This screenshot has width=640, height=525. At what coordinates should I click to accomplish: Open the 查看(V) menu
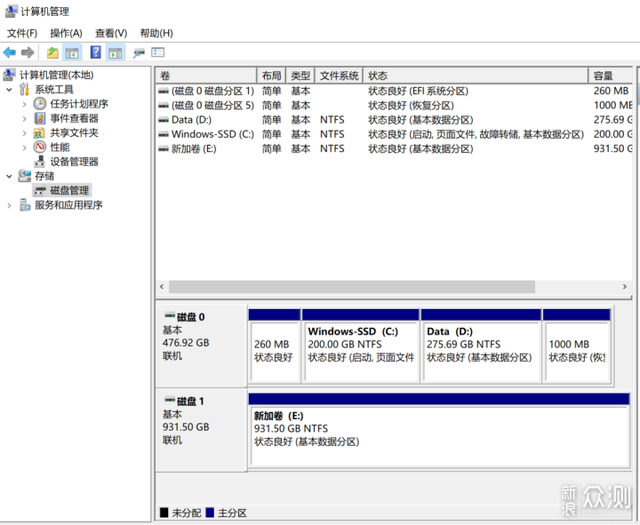[111, 33]
